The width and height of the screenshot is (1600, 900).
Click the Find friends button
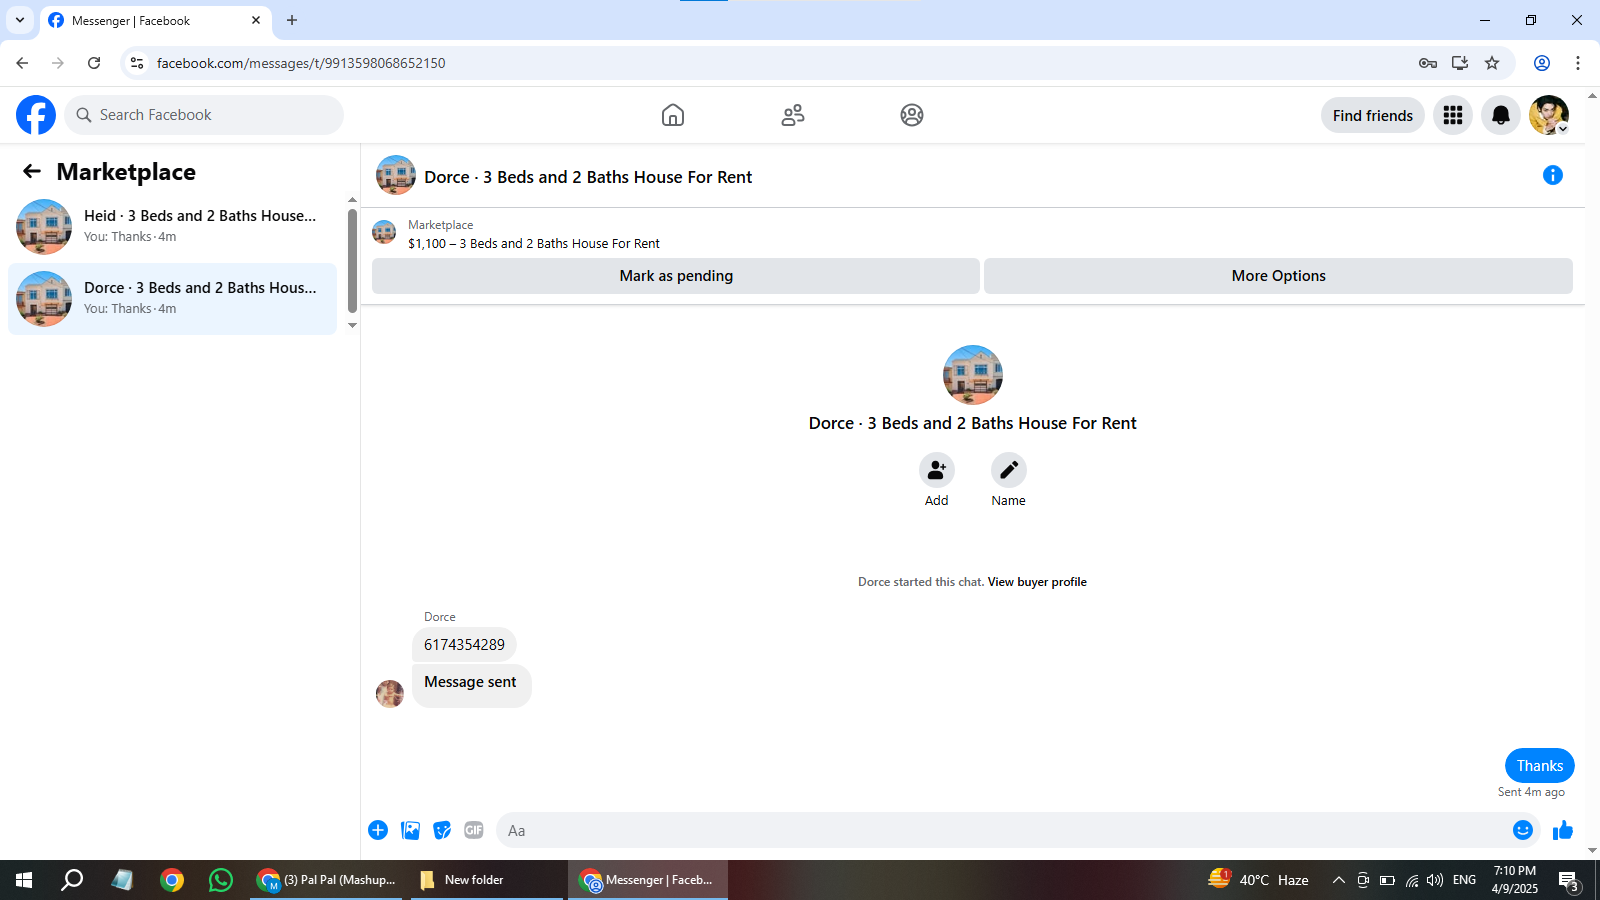[1373, 115]
